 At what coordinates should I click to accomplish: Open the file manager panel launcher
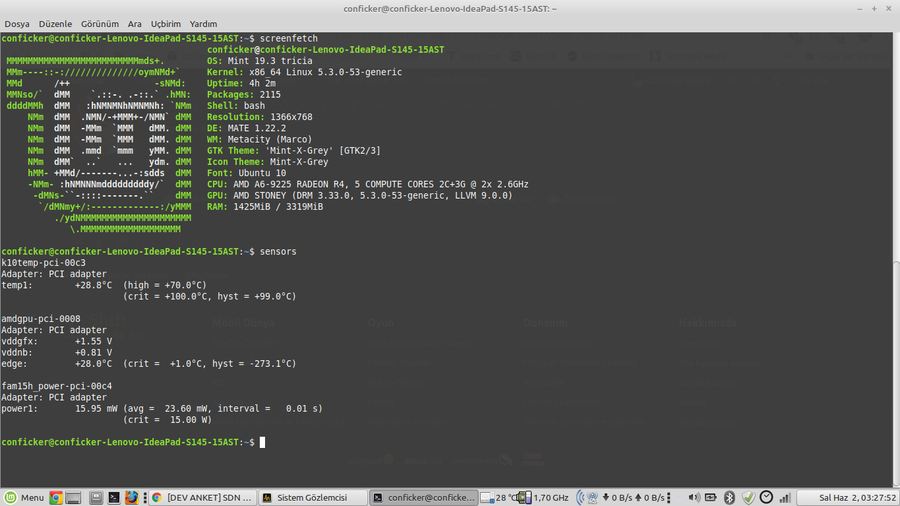pos(96,497)
